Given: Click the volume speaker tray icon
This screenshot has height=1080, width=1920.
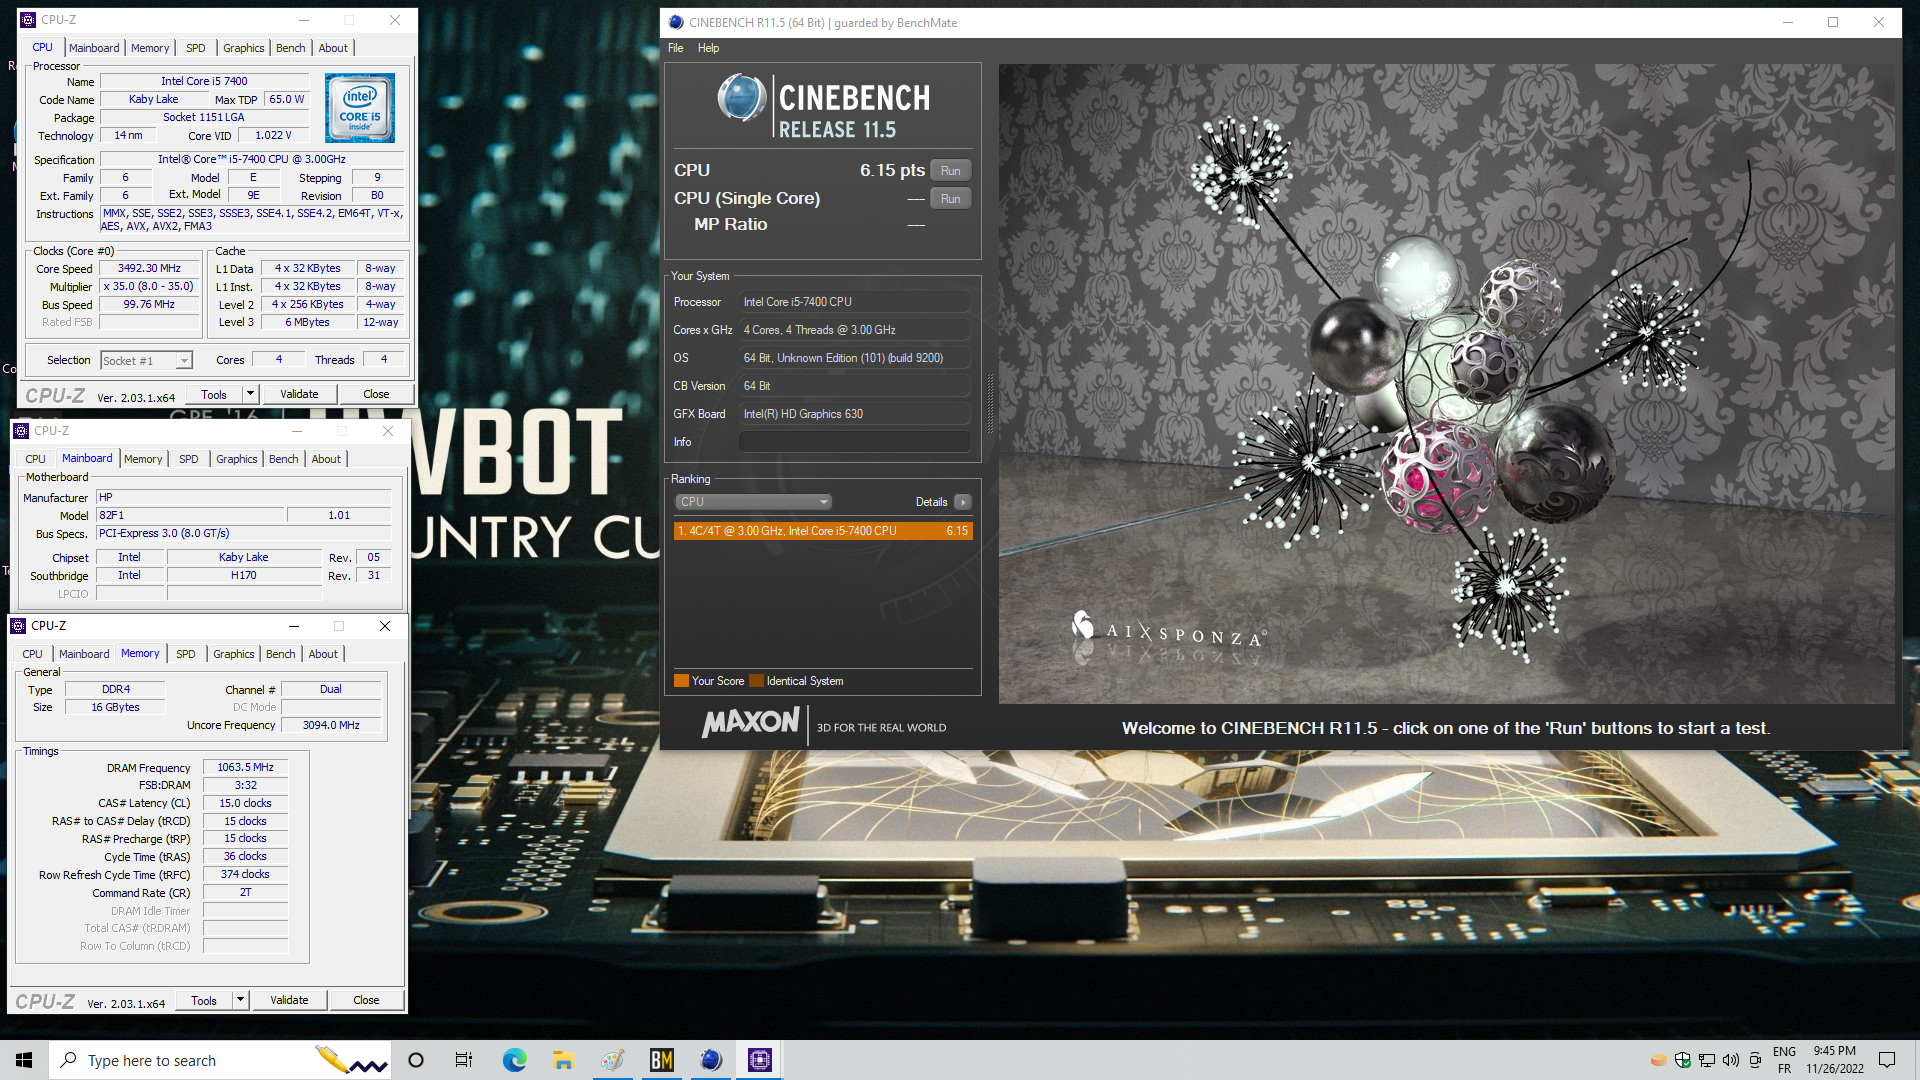Looking at the screenshot, I should [1731, 1060].
